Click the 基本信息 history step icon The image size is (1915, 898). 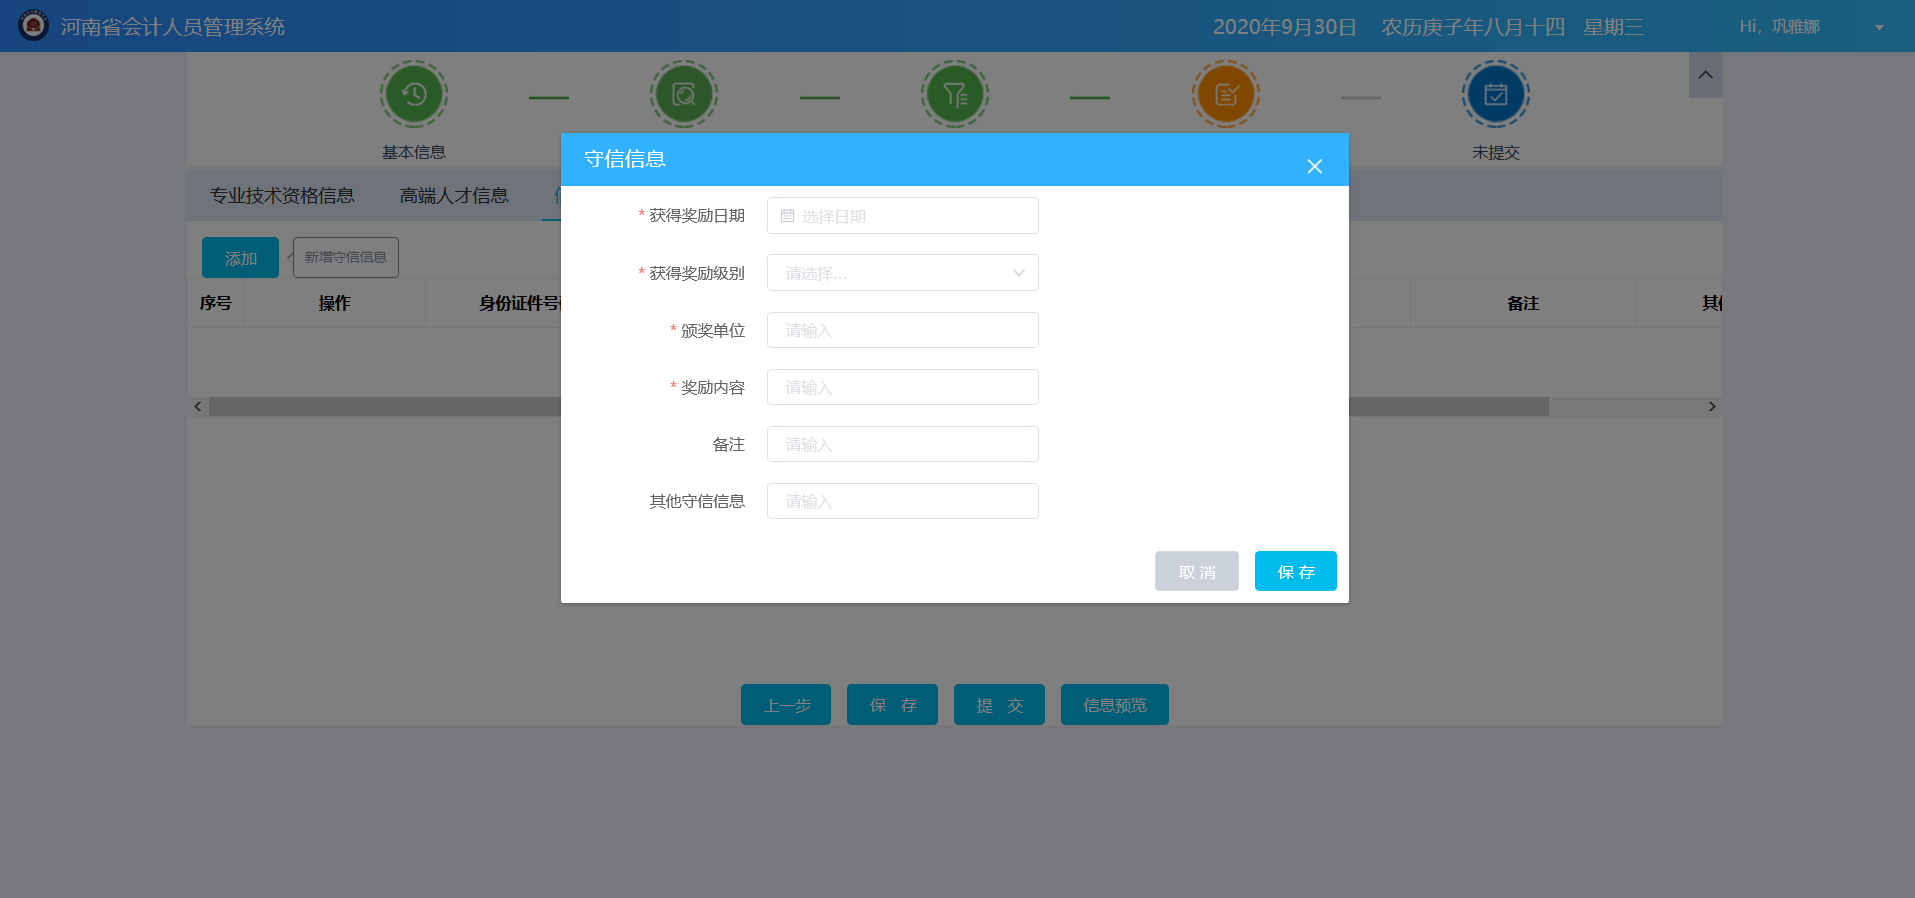[414, 95]
